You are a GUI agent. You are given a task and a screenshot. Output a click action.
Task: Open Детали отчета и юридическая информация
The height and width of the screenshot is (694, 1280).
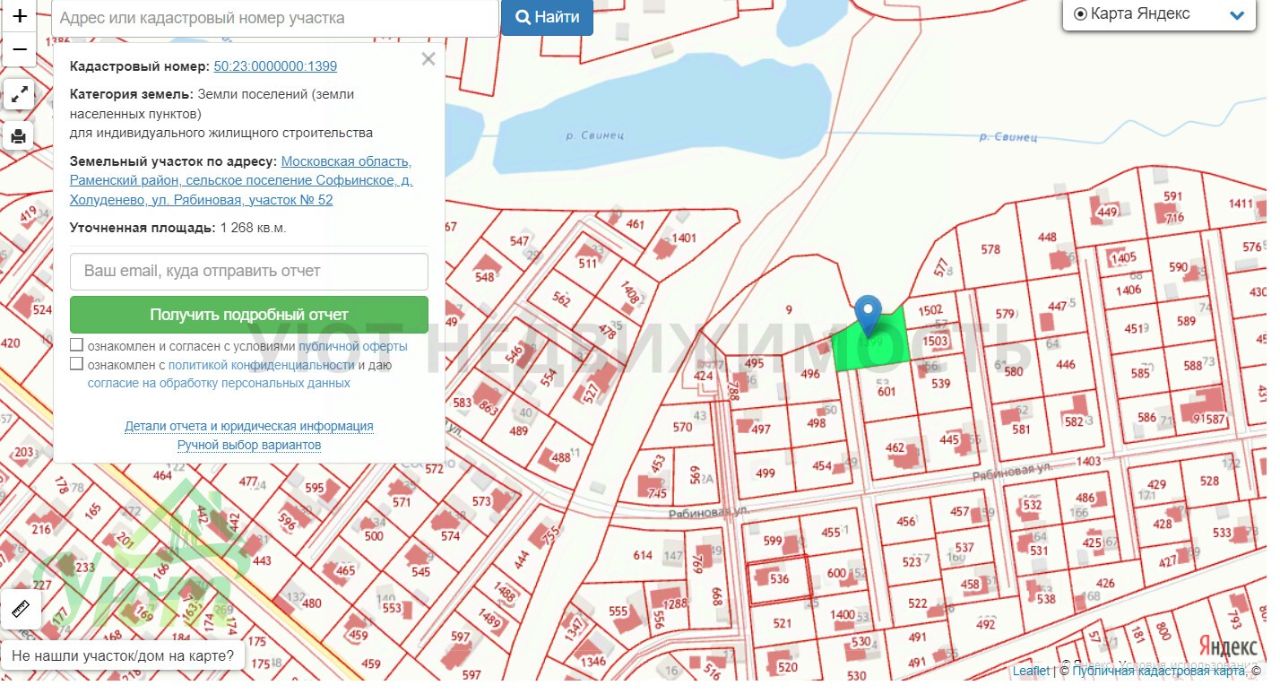pos(249,426)
